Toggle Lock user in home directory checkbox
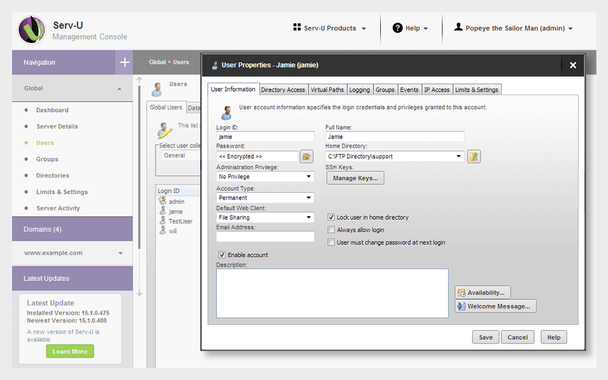The width and height of the screenshot is (608, 380). [331, 217]
